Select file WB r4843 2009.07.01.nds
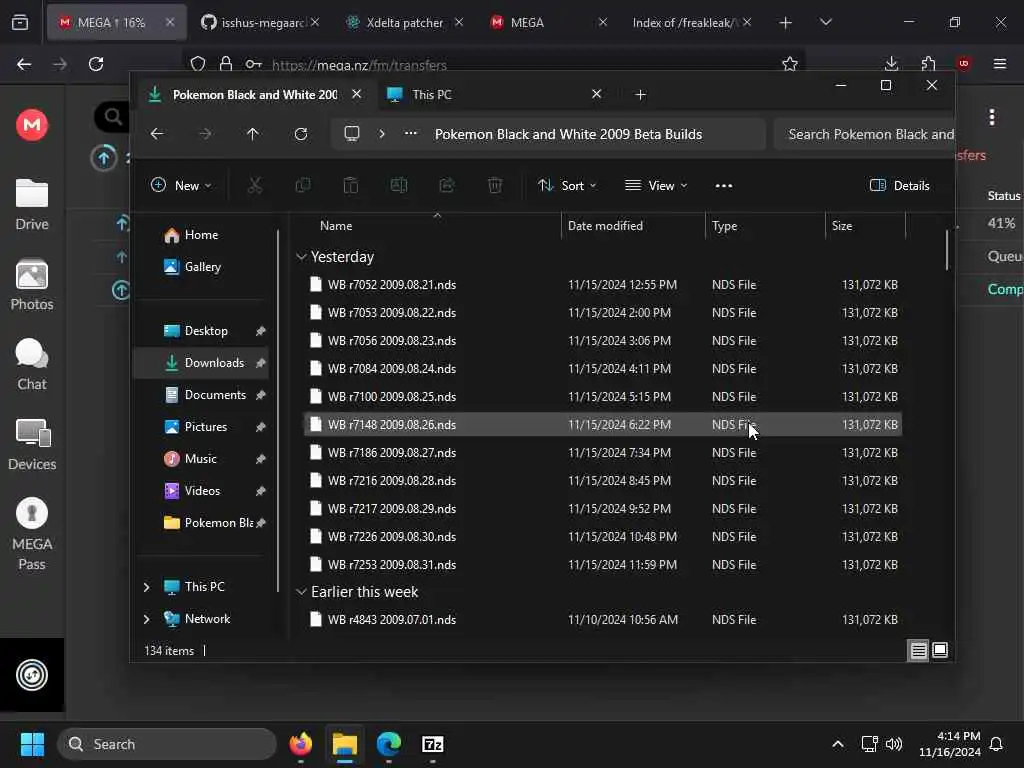Screen dimensions: 1024x768 tap(603, 620)
